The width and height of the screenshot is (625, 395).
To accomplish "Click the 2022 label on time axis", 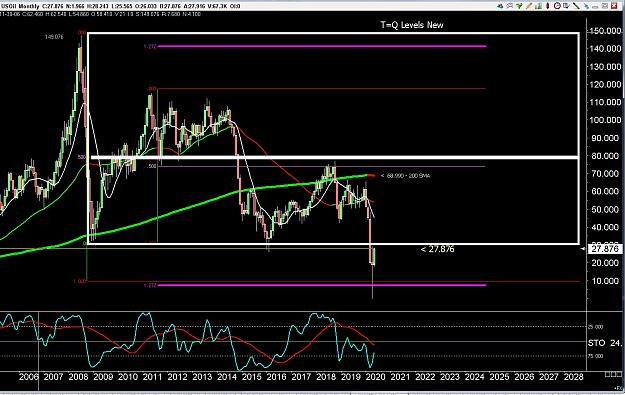I will pos(425,377).
